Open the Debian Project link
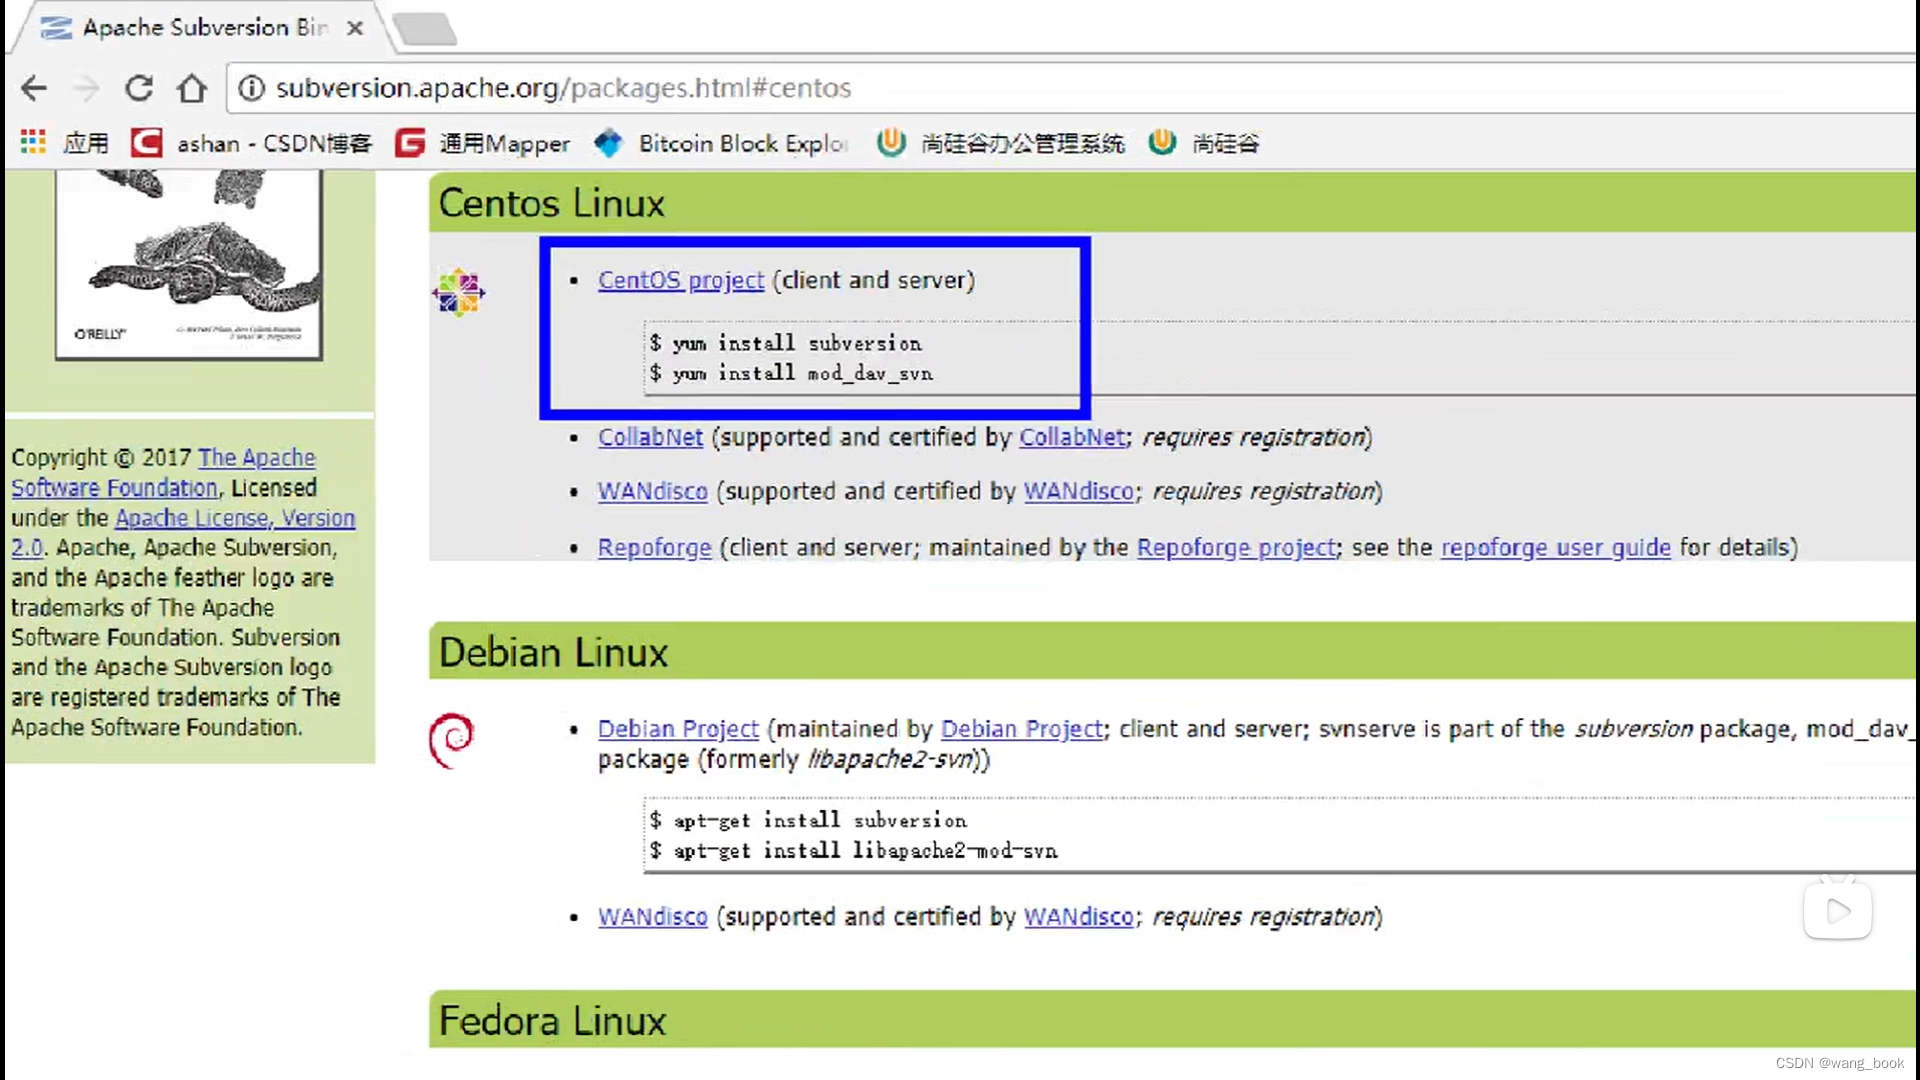 tap(678, 729)
